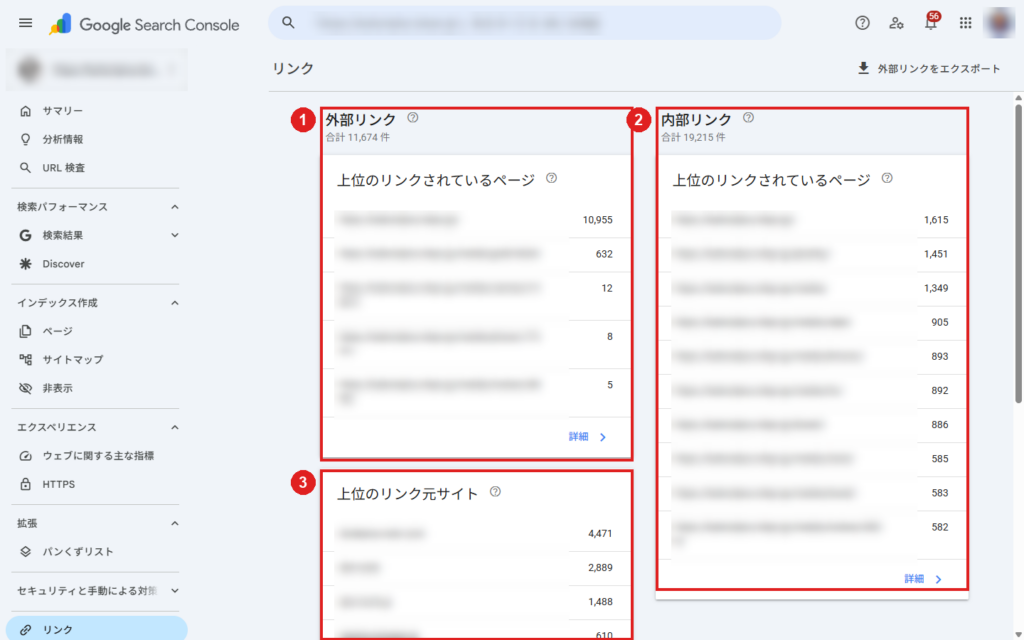Click the external row with 632 links
The width and height of the screenshot is (1024, 640).
pos(476,254)
